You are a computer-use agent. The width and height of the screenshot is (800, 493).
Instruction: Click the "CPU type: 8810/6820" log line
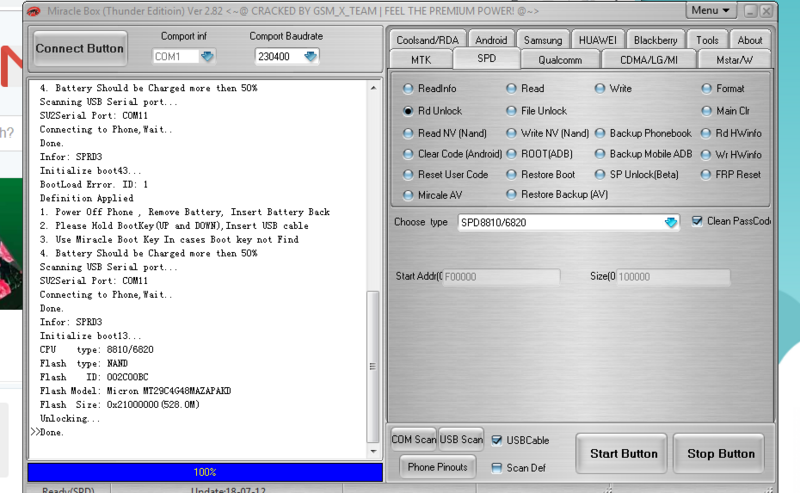96,350
